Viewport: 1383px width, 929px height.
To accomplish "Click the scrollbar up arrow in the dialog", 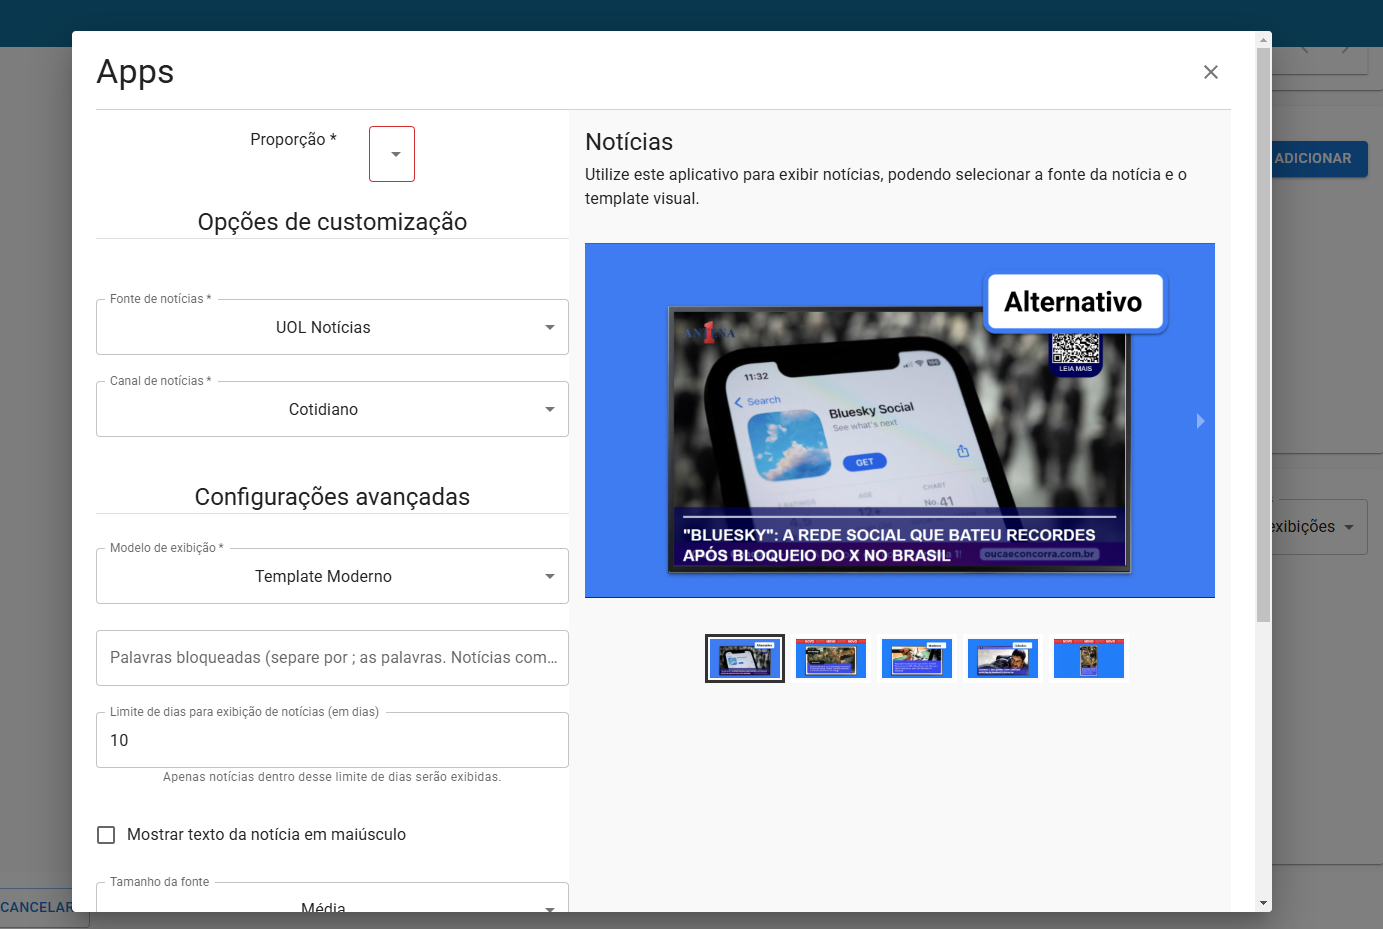I will (1264, 40).
